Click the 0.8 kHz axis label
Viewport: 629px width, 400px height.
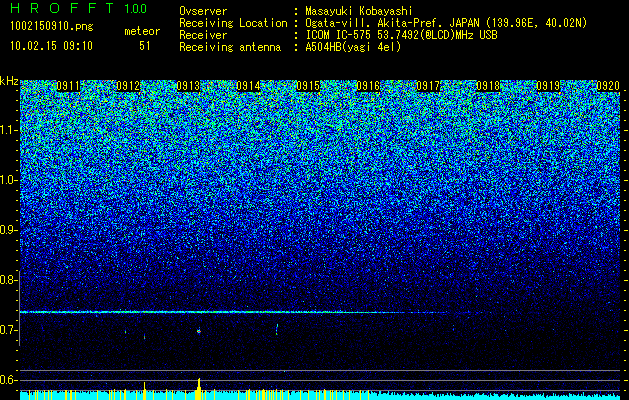8,280
